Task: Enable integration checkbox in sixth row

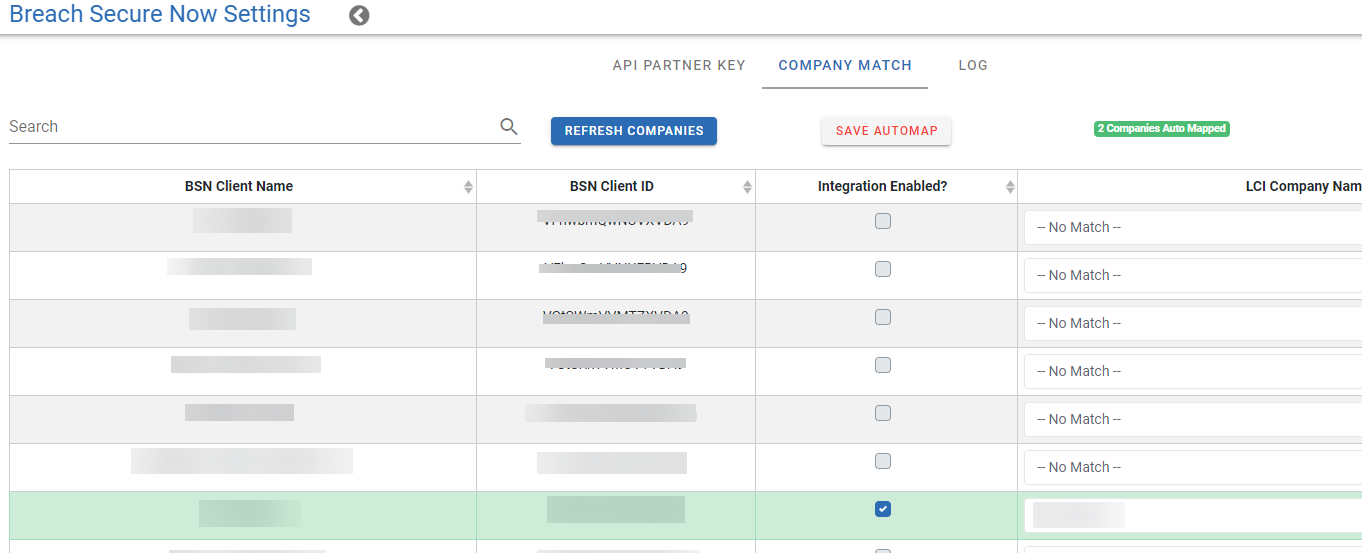Action: [883, 461]
